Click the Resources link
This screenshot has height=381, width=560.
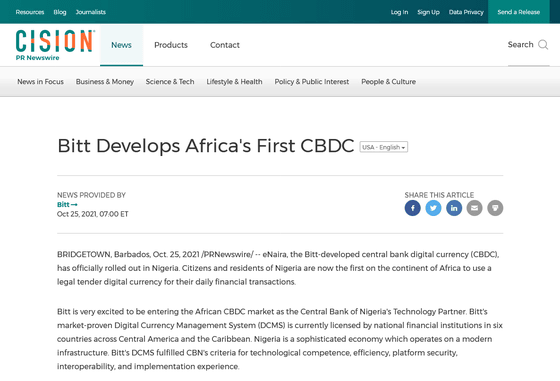[x=30, y=12]
